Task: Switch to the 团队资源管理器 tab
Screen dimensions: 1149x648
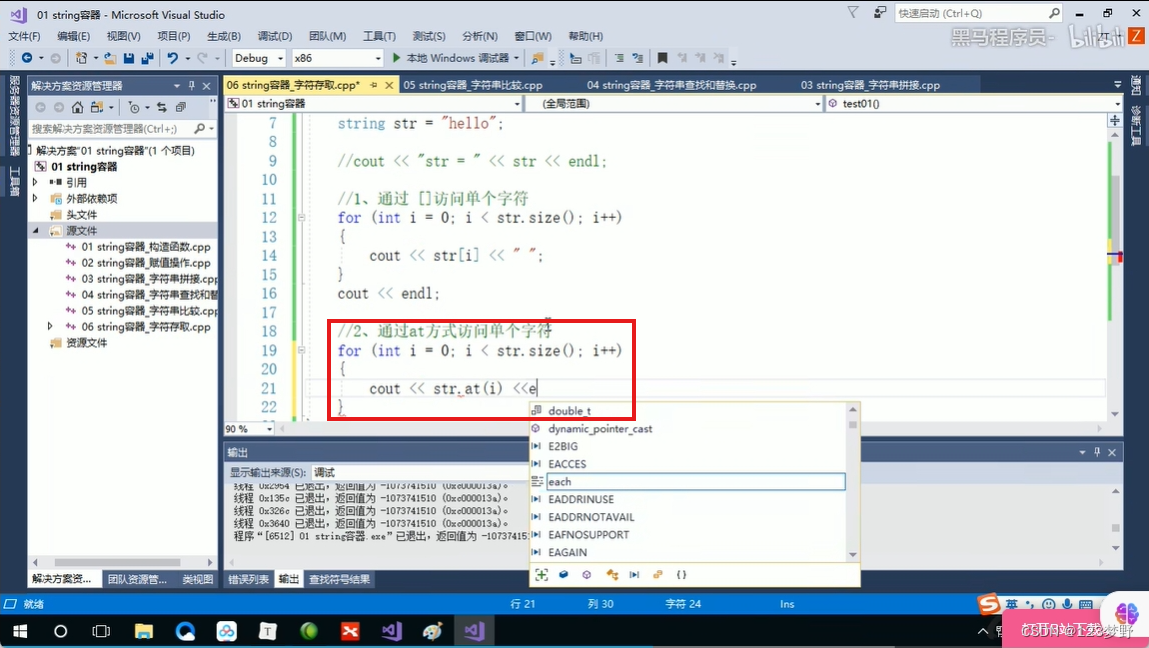Action: (137, 579)
